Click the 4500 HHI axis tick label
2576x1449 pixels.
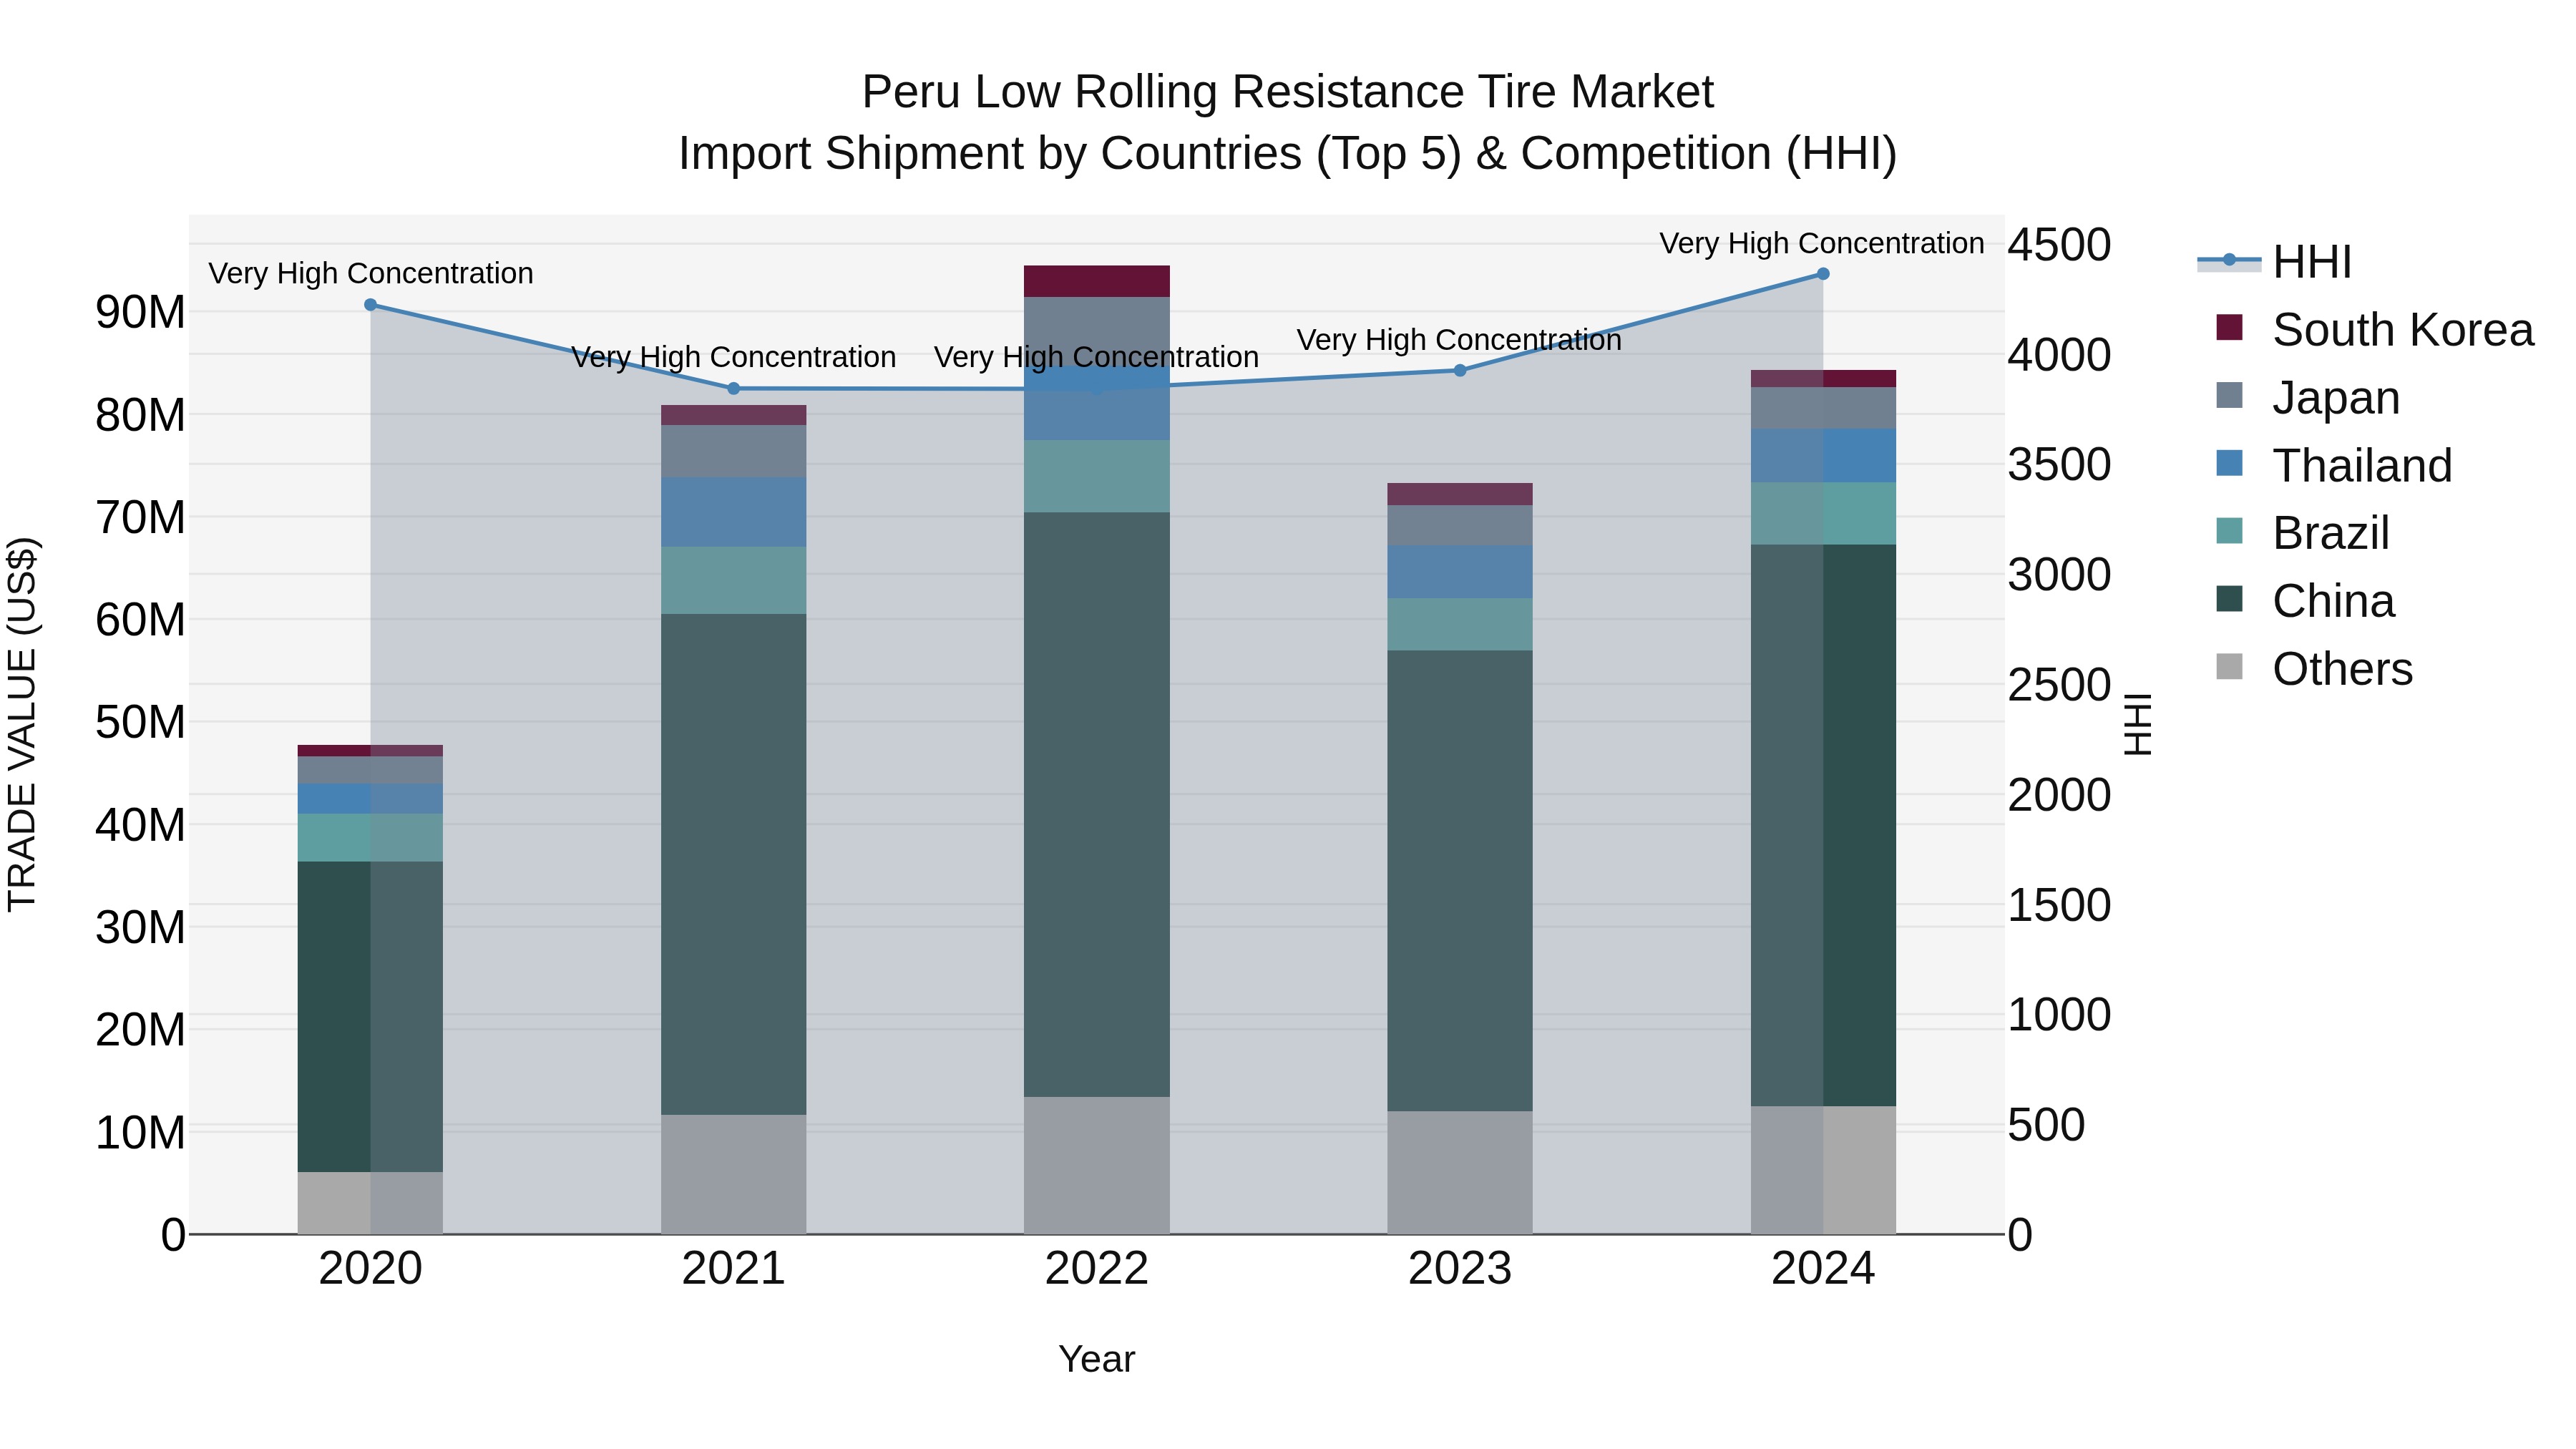point(2060,244)
